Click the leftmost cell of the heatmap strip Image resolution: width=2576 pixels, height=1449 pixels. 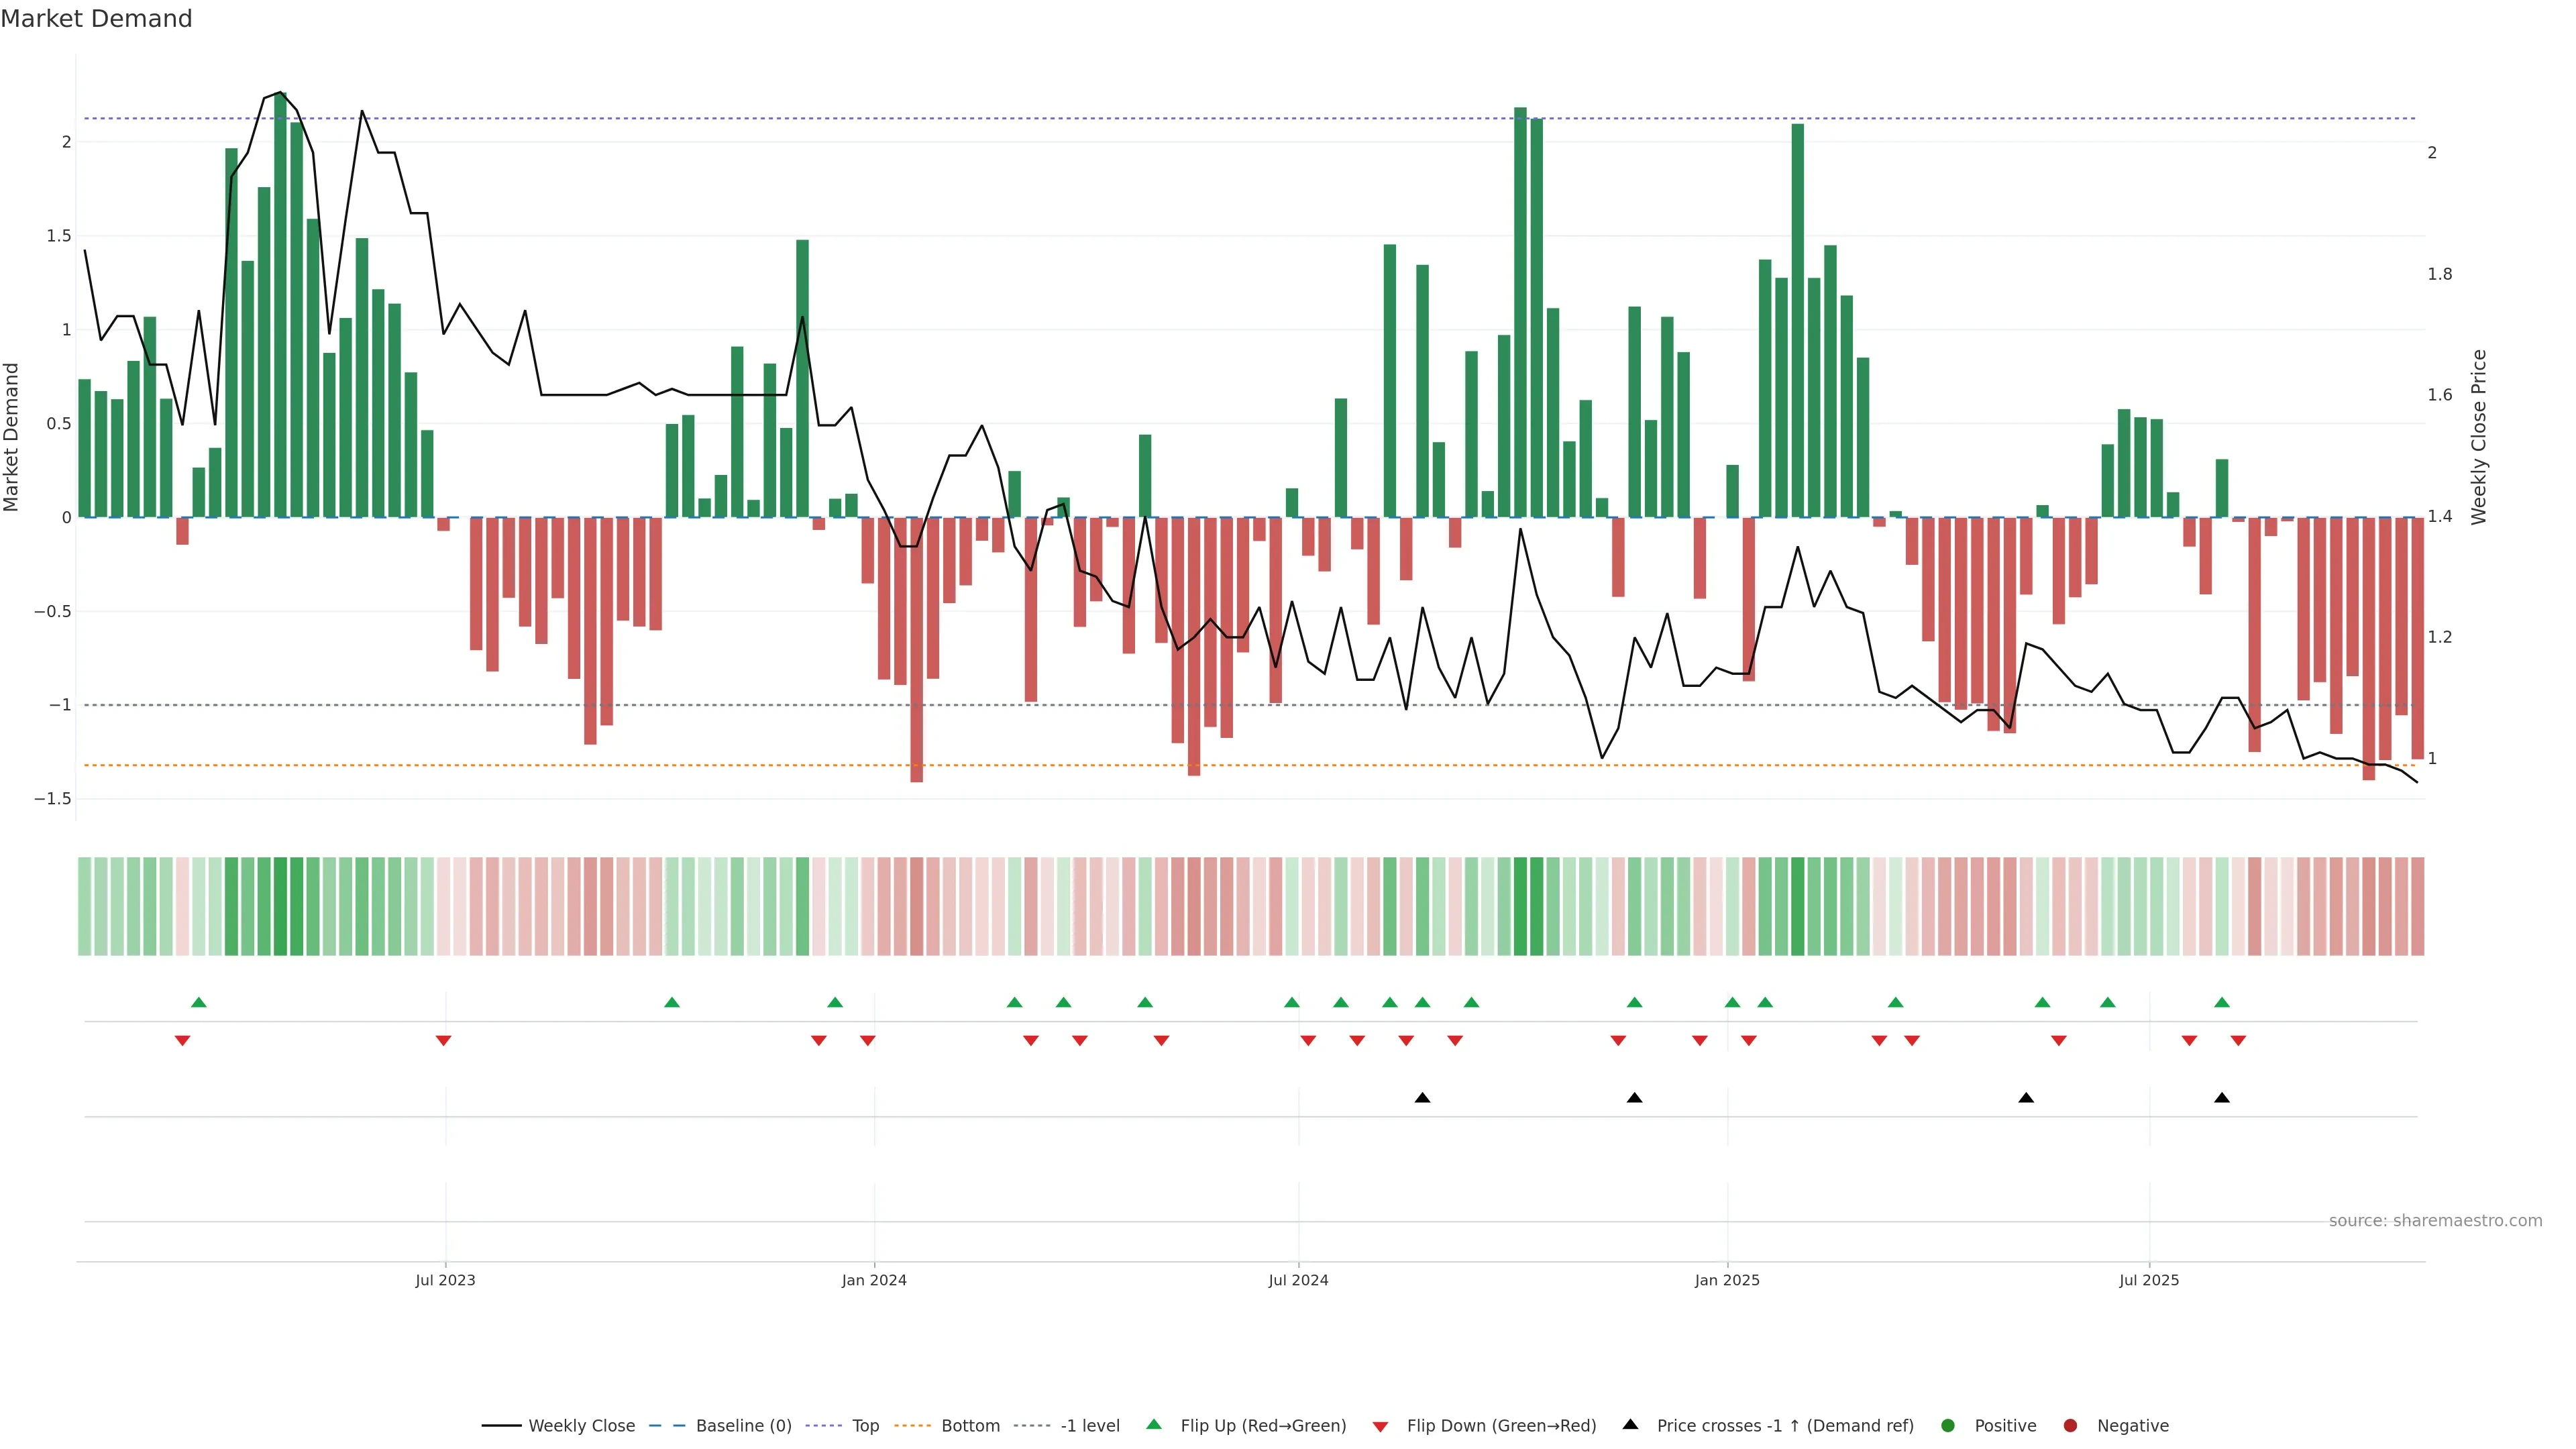point(84,906)
